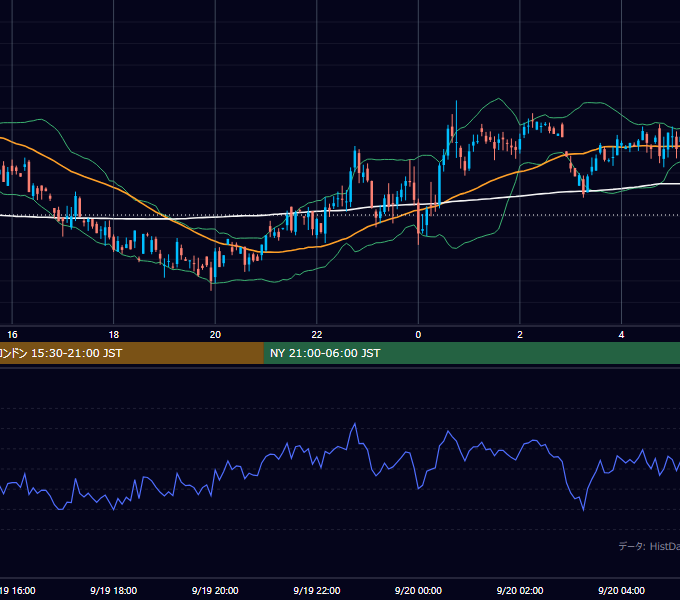
Task: Click the 9/19 20:00 date label
Action: pos(215,590)
